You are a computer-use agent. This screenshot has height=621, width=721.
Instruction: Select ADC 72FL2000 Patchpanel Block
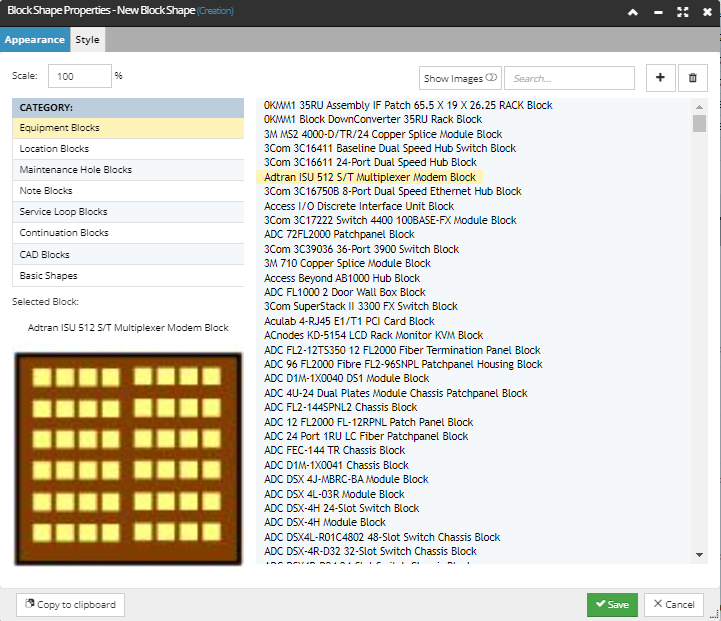tap(339, 234)
